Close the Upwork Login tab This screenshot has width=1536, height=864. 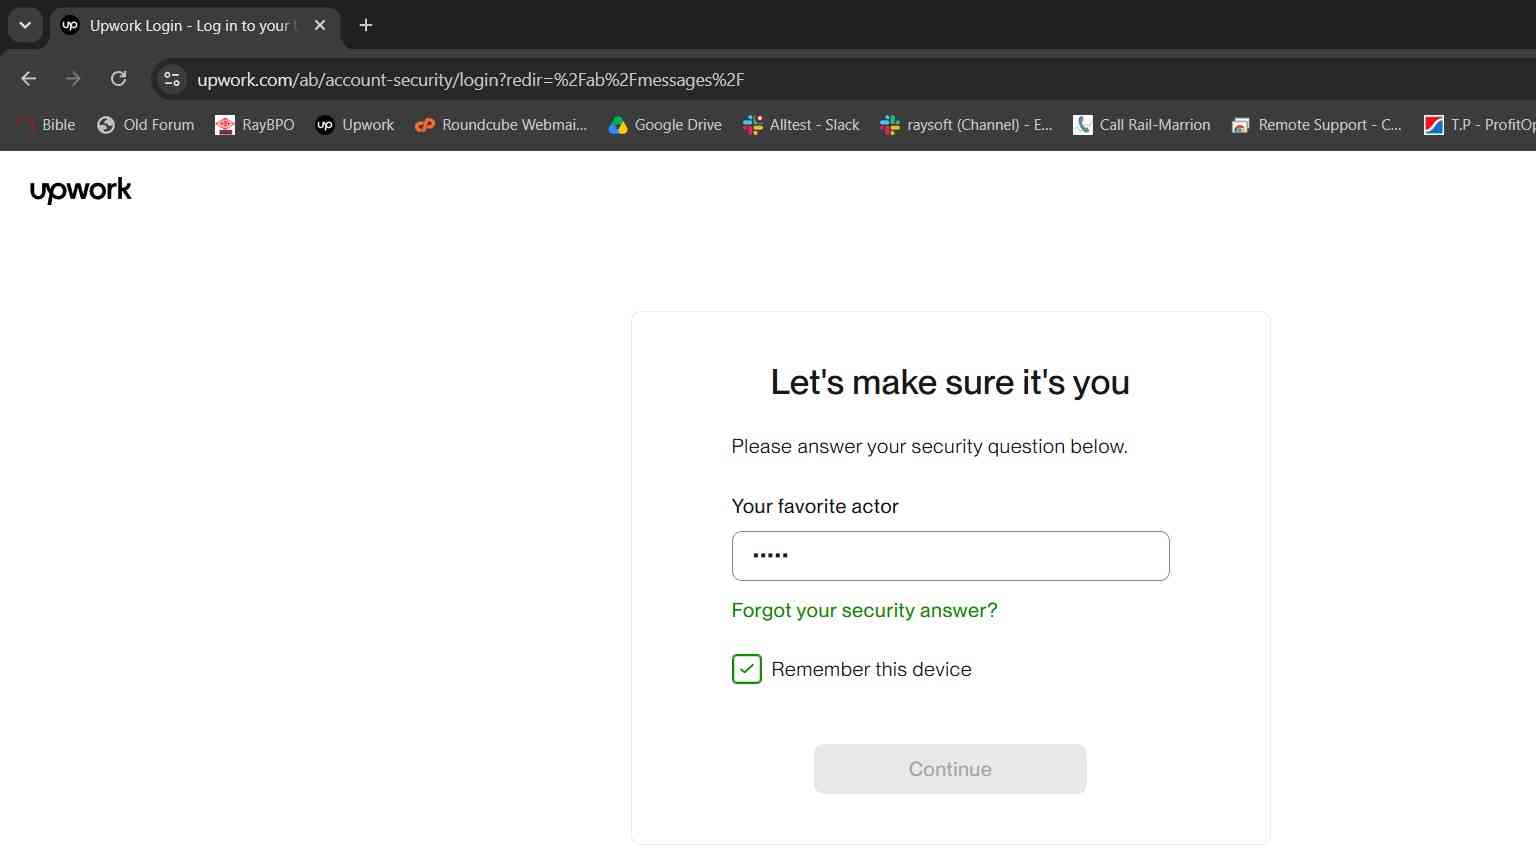point(320,25)
